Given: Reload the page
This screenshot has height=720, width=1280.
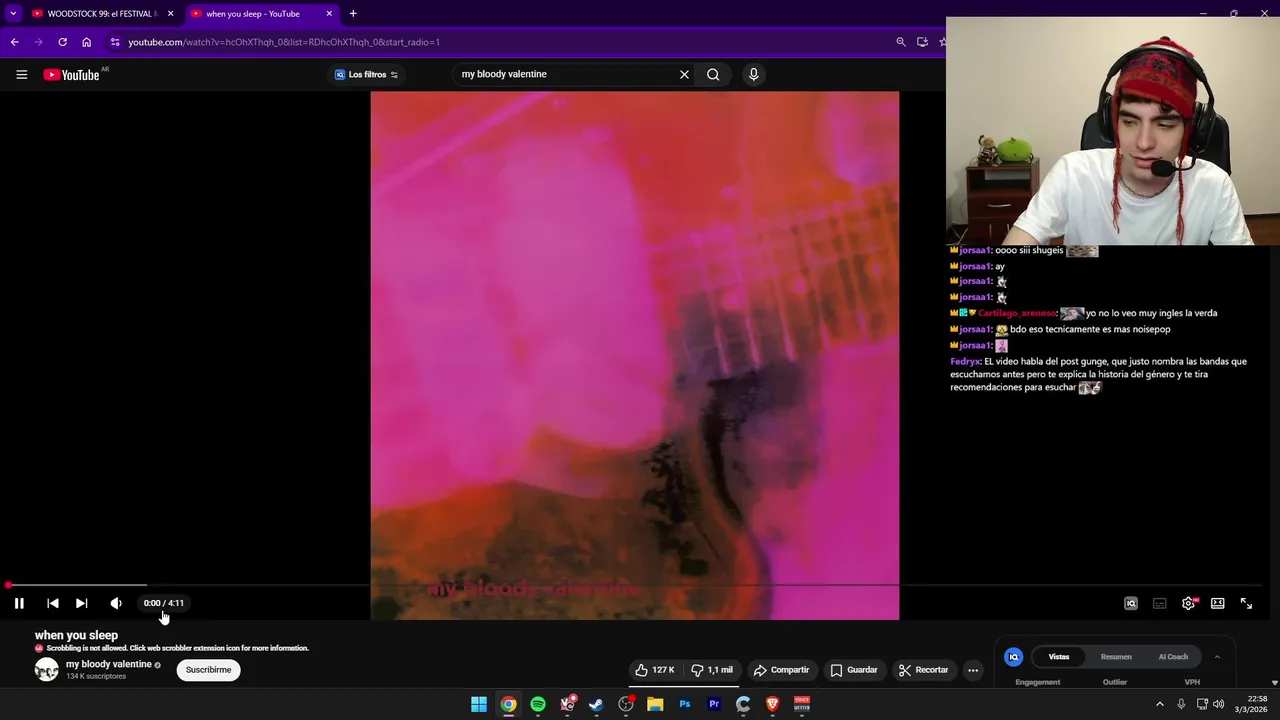Looking at the screenshot, I should (62, 42).
